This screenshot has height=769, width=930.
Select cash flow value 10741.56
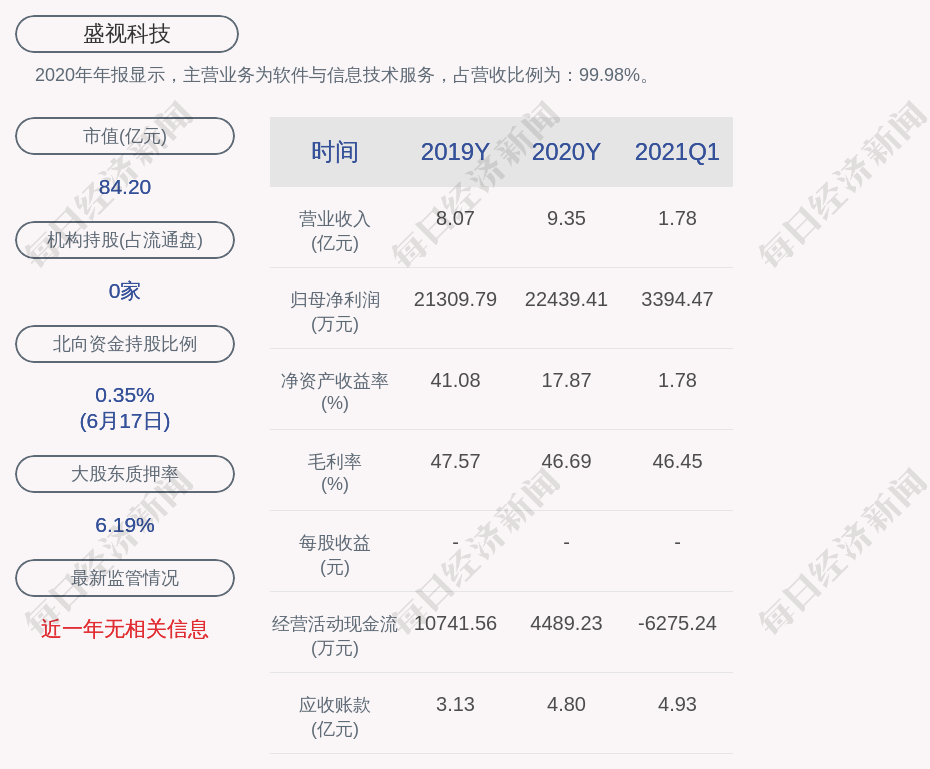click(x=455, y=623)
